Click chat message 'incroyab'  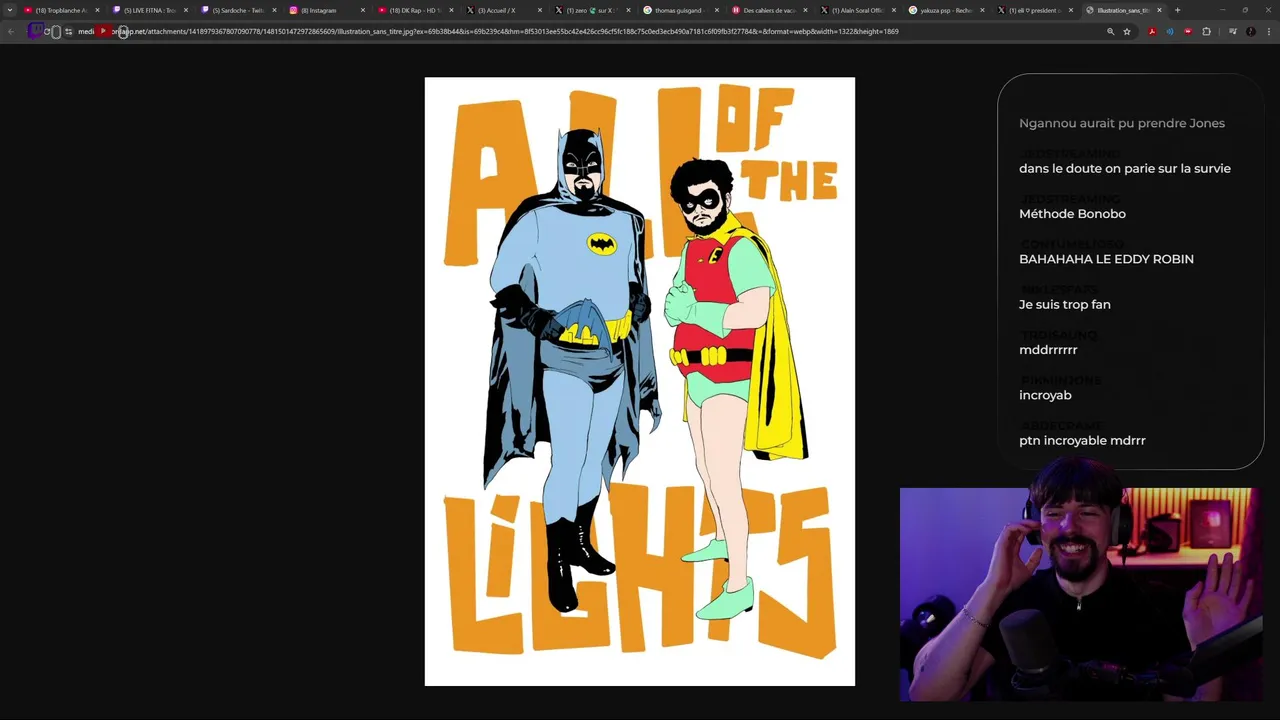(1045, 395)
